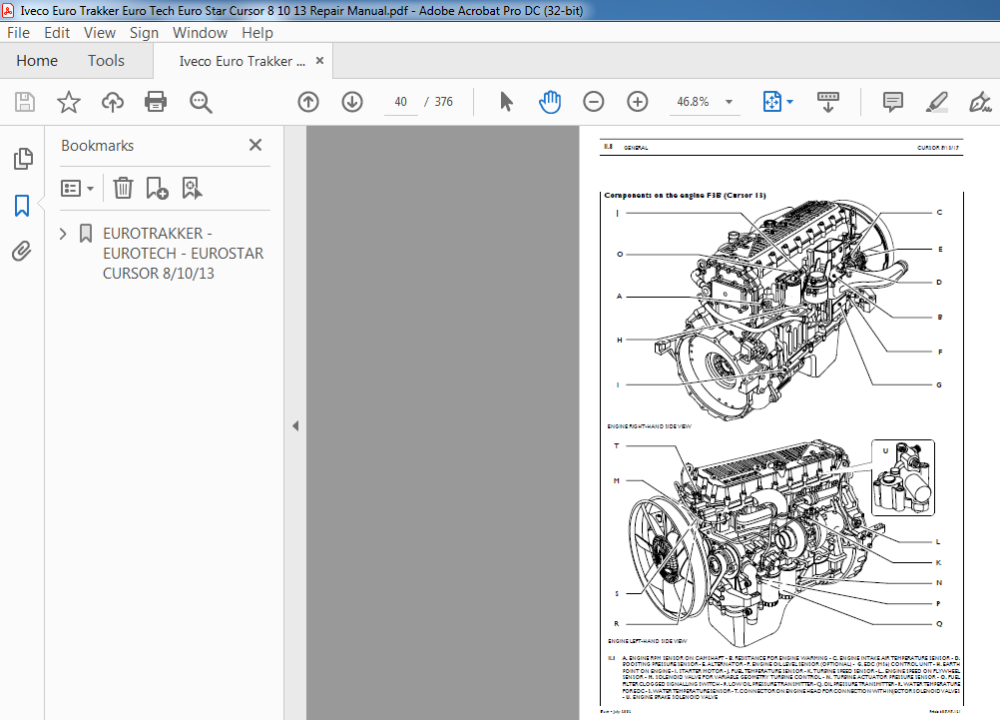The image size is (1000, 720).
Task: Go to previous page arrow
Action: [x=309, y=102]
